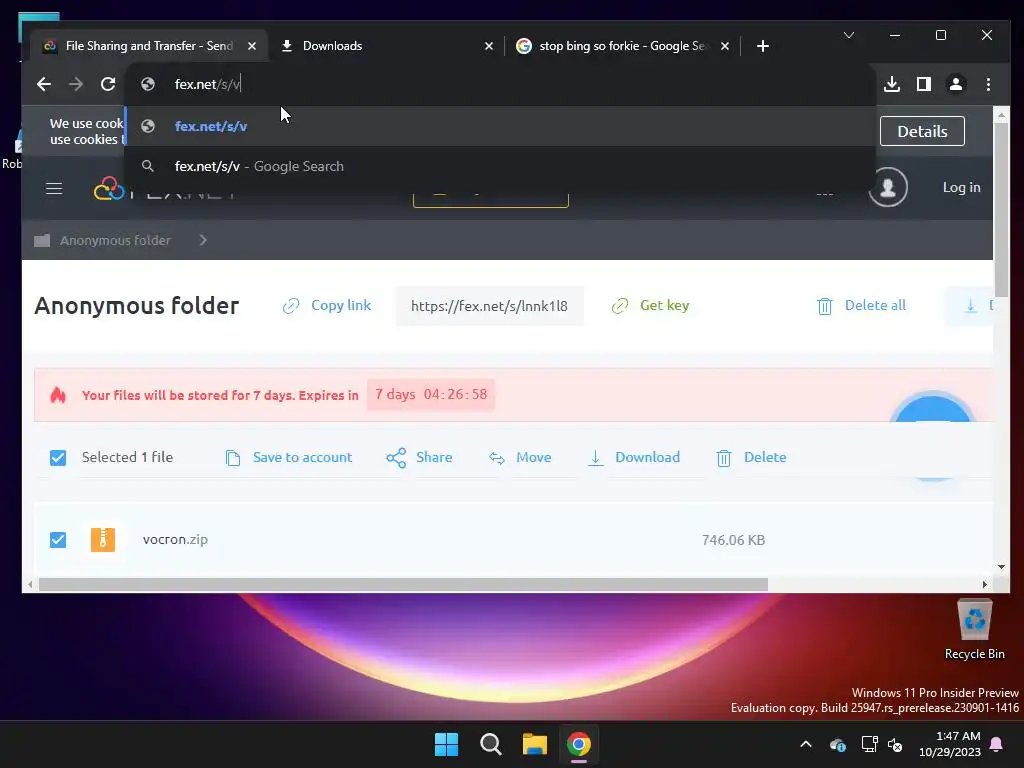Click the Delete trash icon in file actions
The width and height of the screenshot is (1024, 768).
[724, 458]
